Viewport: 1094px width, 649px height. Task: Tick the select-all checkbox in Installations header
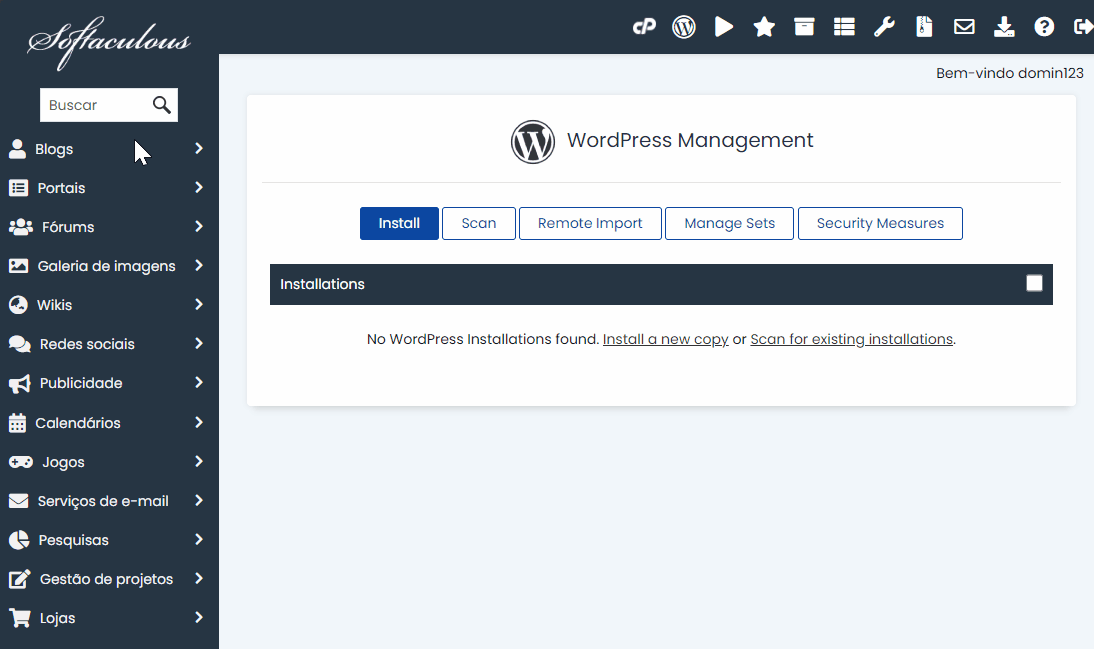point(1035,283)
